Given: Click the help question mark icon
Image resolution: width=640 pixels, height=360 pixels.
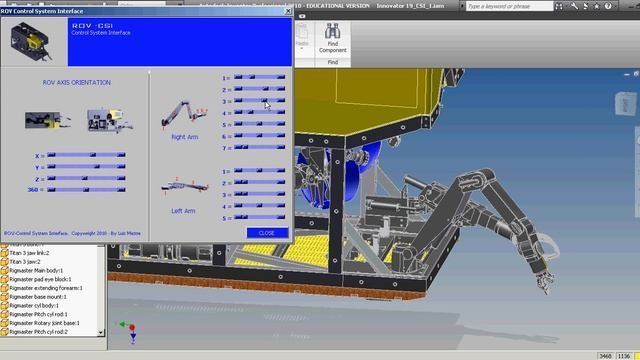Looking at the screenshot, I should (608, 6).
